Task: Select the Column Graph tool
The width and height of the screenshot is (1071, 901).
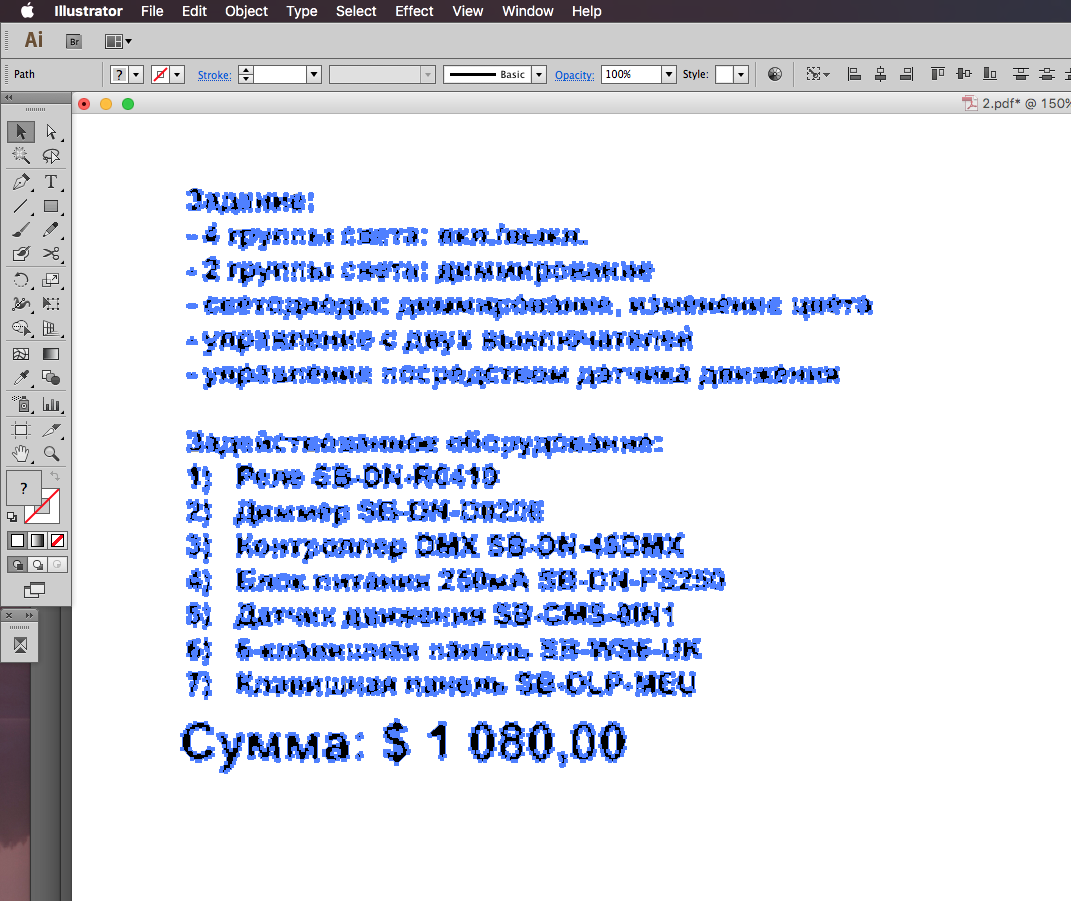Action: [x=51, y=404]
